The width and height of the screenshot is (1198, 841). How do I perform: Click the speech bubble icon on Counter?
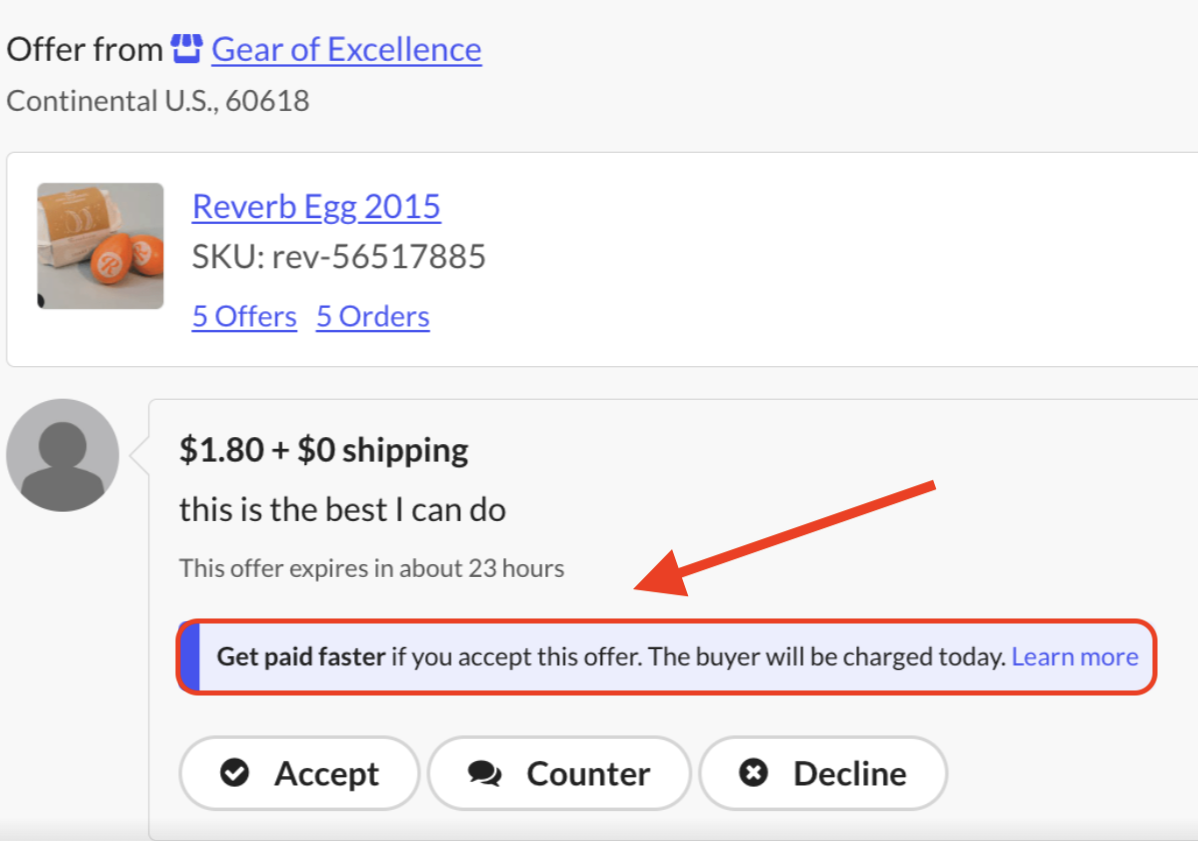[485, 773]
